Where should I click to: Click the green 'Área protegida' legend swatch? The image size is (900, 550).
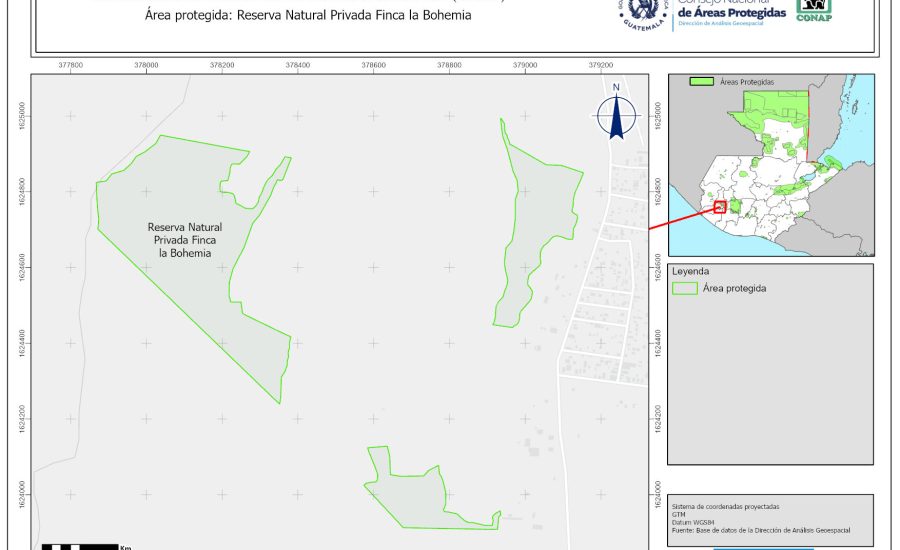(x=685, y=288)
